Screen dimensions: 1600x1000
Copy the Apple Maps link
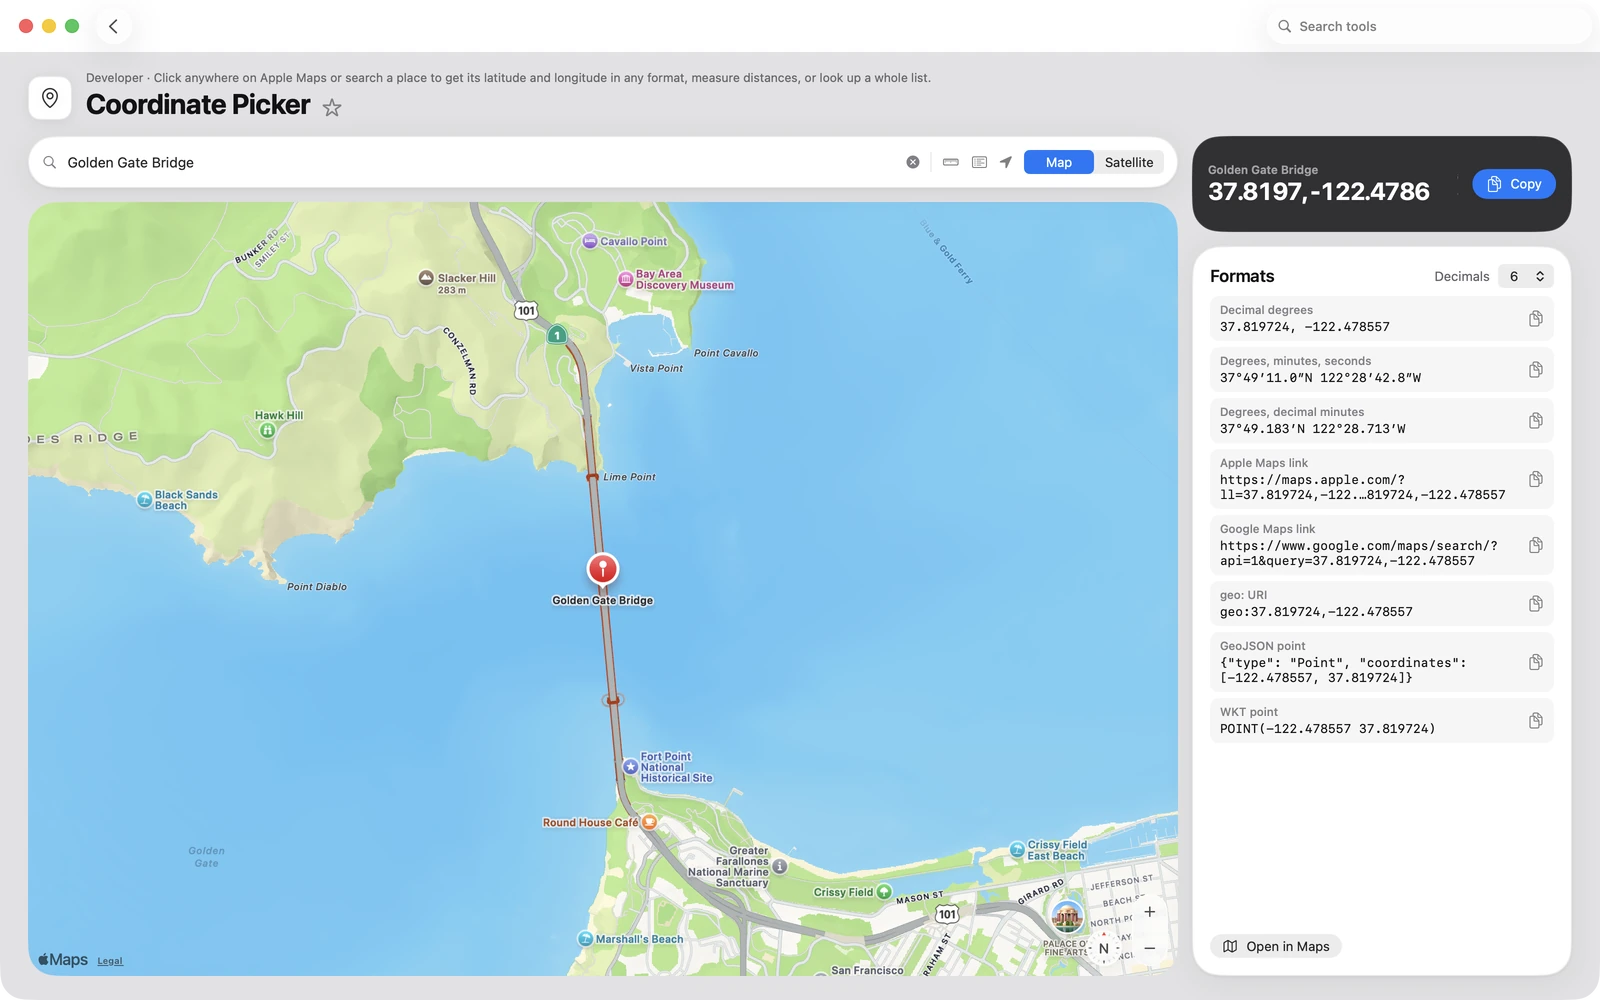pyautogui.click(x=1536, y=479)
